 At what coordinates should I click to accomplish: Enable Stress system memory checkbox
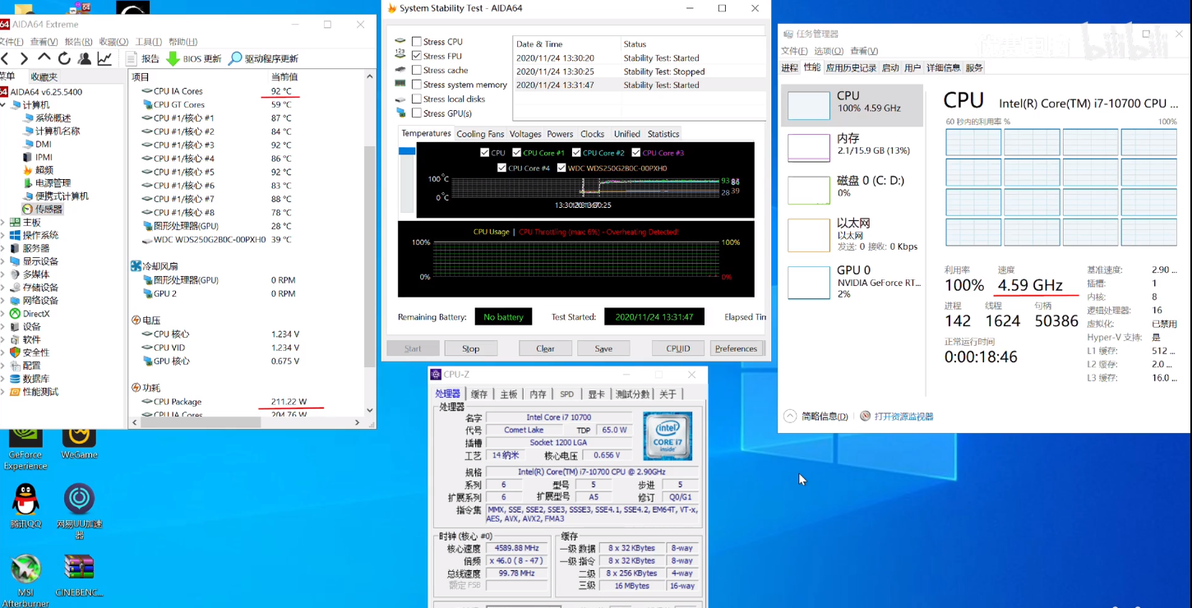click(417, 84)
